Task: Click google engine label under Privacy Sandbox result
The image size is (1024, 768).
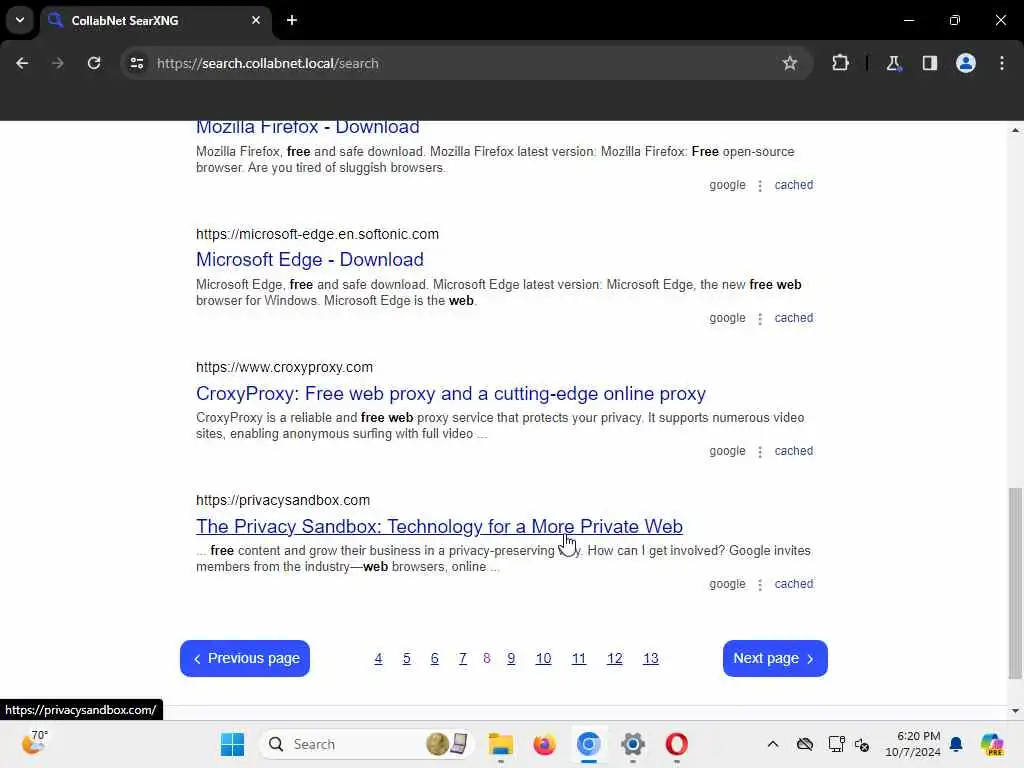Action: click(x=727, y=584)
